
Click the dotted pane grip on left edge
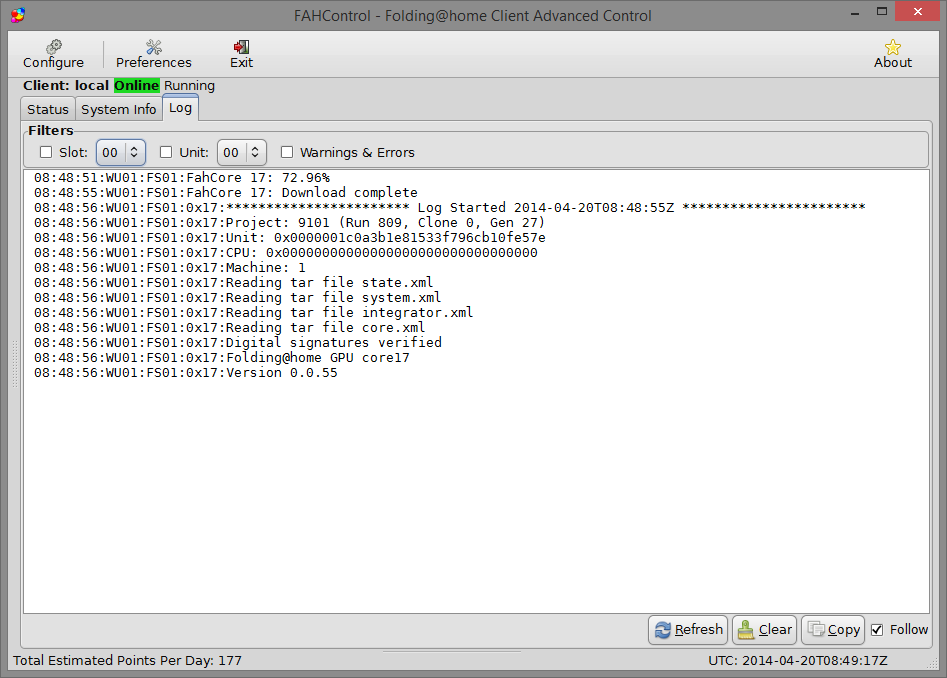pyautogui.click(x=15, y=363)
